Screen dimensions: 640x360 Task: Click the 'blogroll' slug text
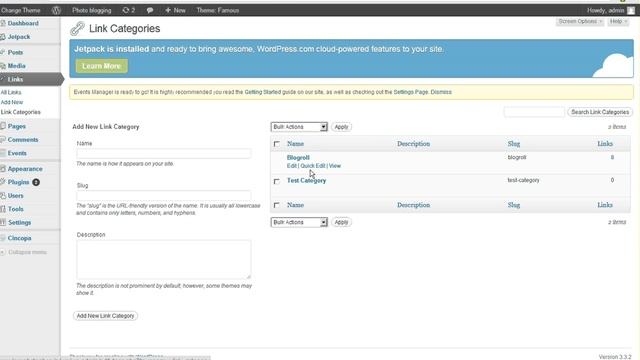[x=517, y=157]
